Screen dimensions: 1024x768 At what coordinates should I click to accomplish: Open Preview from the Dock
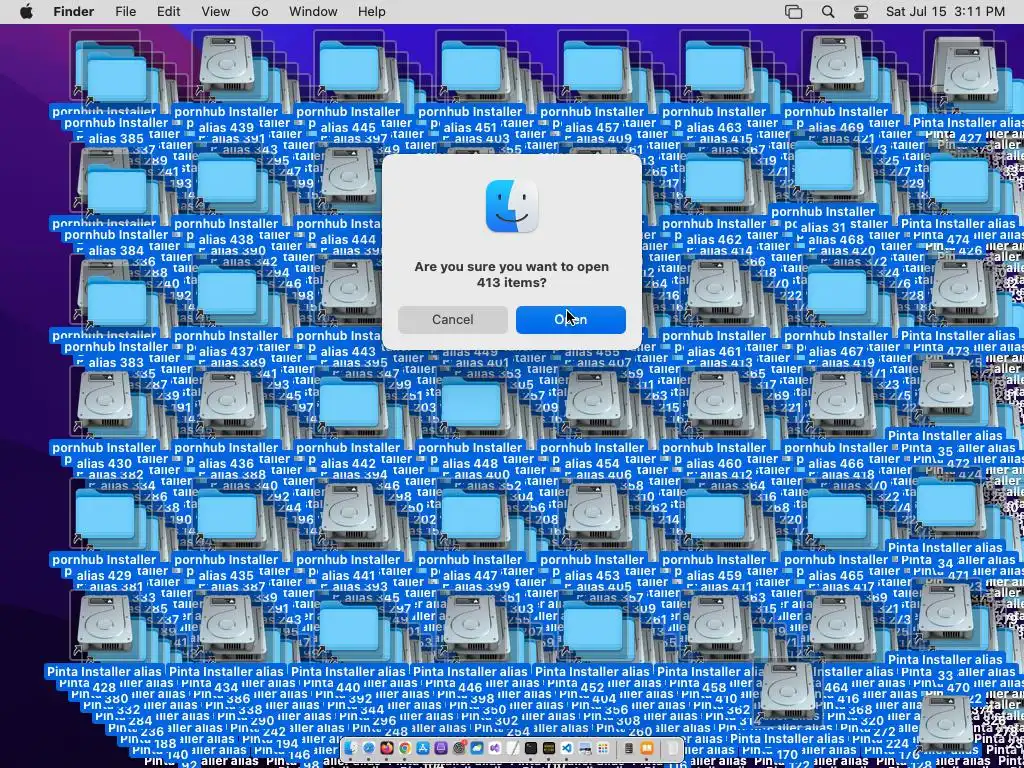[585, 748]
